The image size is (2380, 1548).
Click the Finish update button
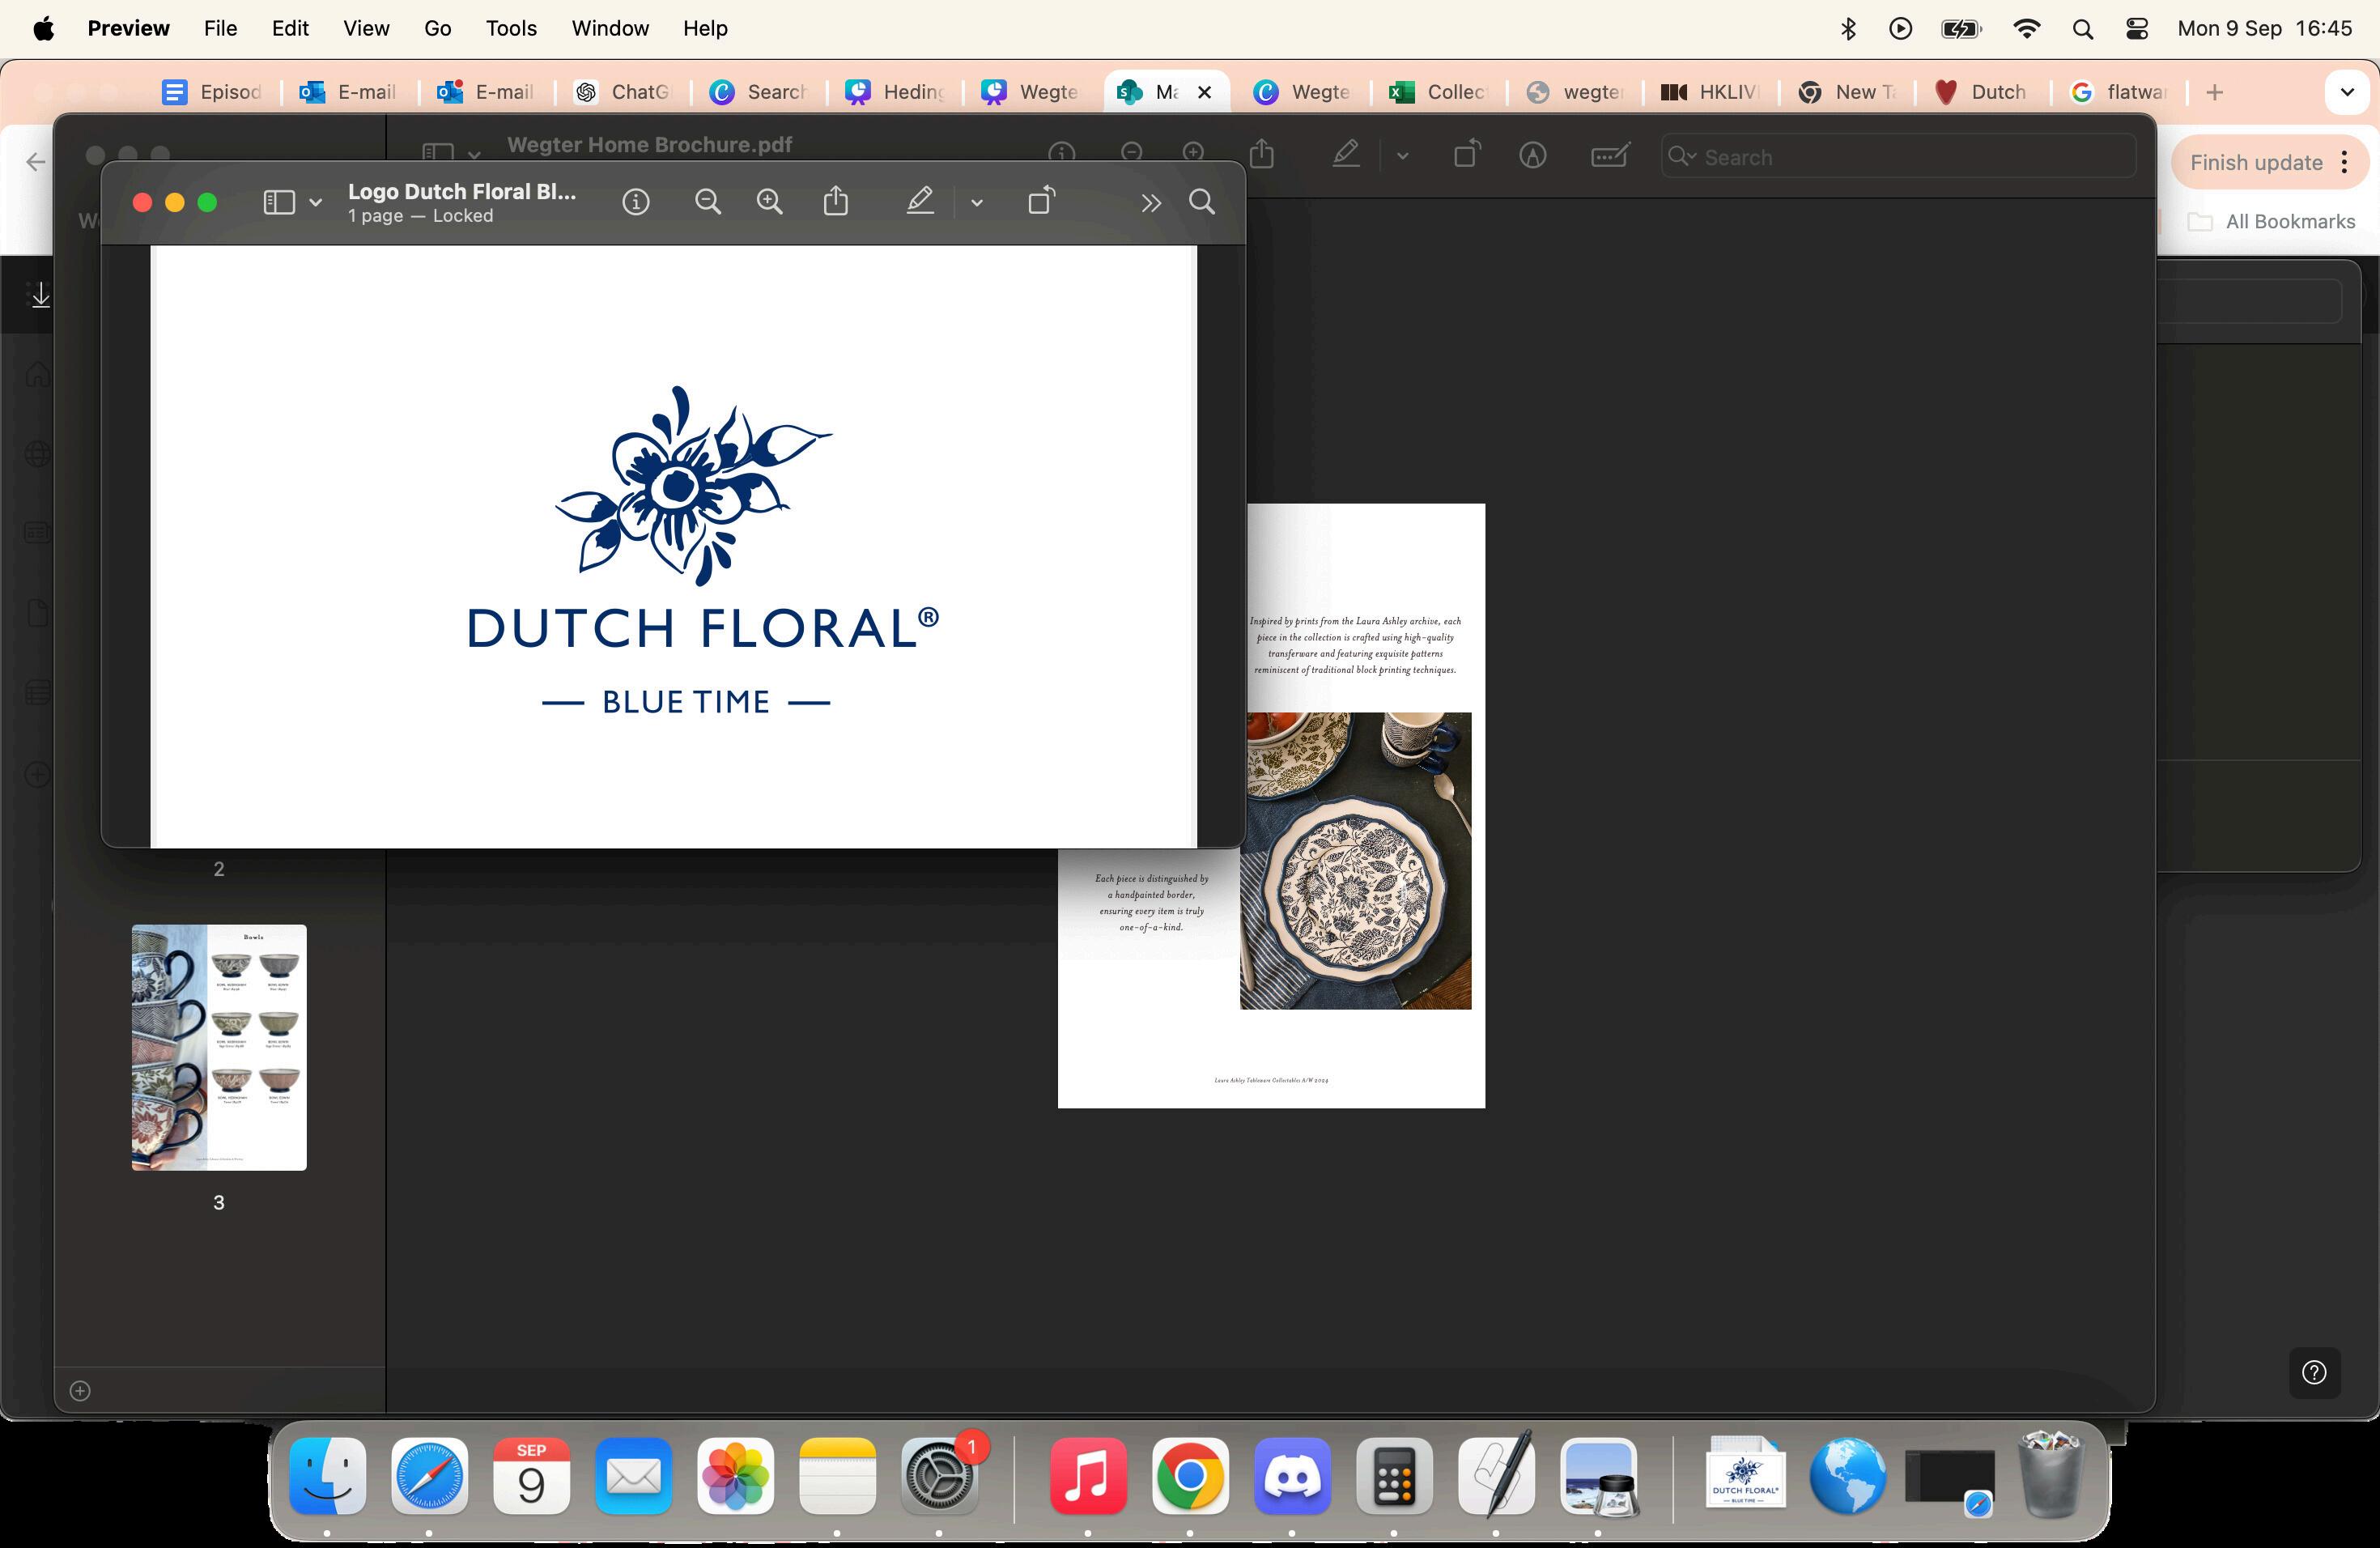pos(2256,162)
